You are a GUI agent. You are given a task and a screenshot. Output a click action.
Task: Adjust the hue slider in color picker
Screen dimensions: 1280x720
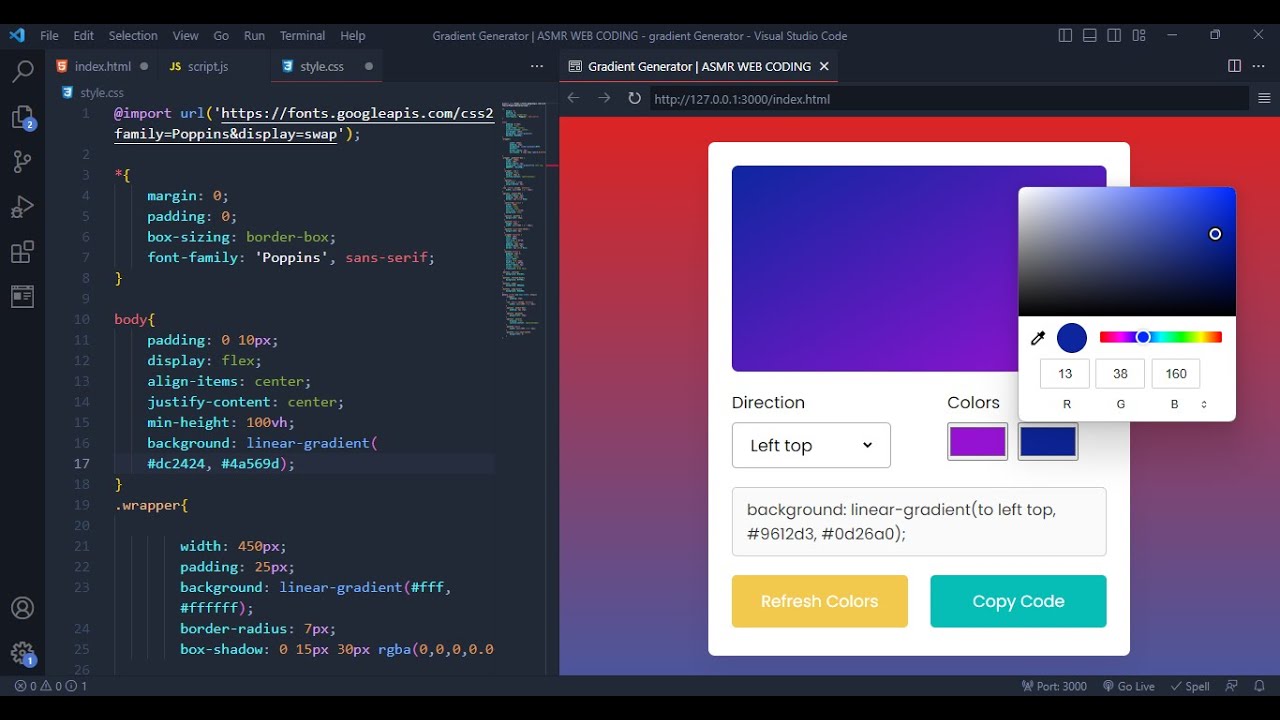(x=1160, y=337)
